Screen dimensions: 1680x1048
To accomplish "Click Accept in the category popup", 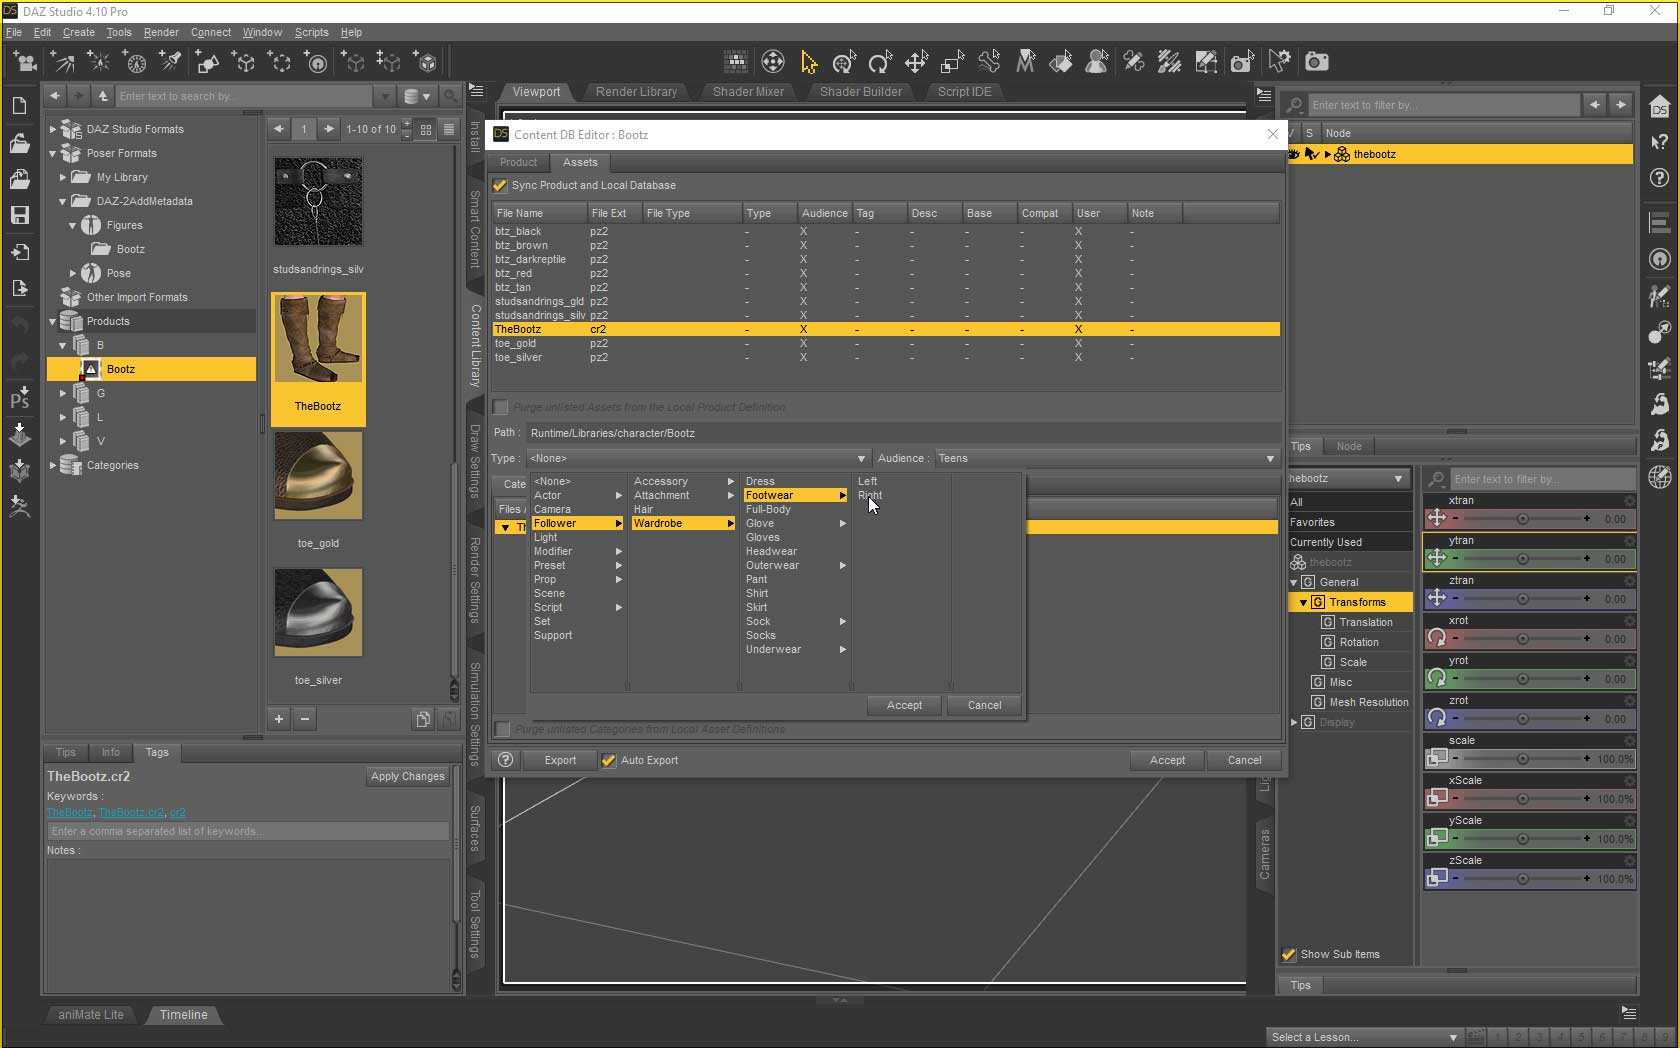I will (904, 705).
